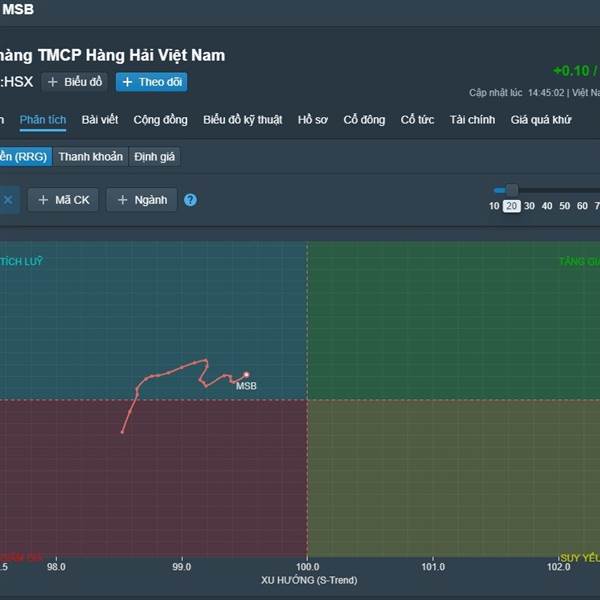Click the MSB trail start point
The width and height of the screenshot is (600, 600).
point(122,432)
